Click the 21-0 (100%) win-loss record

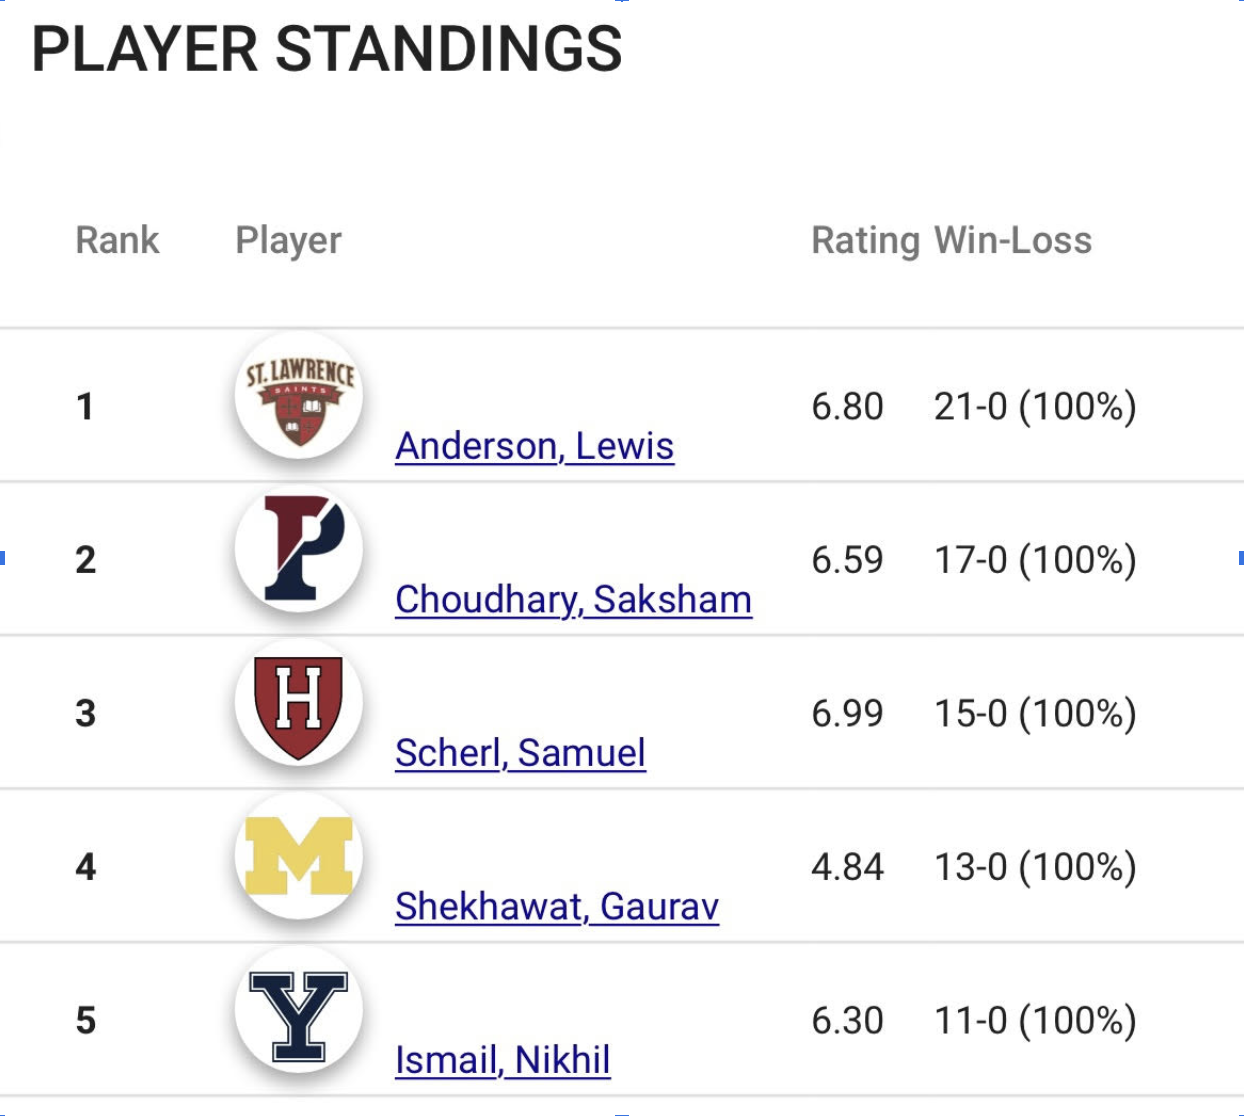point(1035,406)
